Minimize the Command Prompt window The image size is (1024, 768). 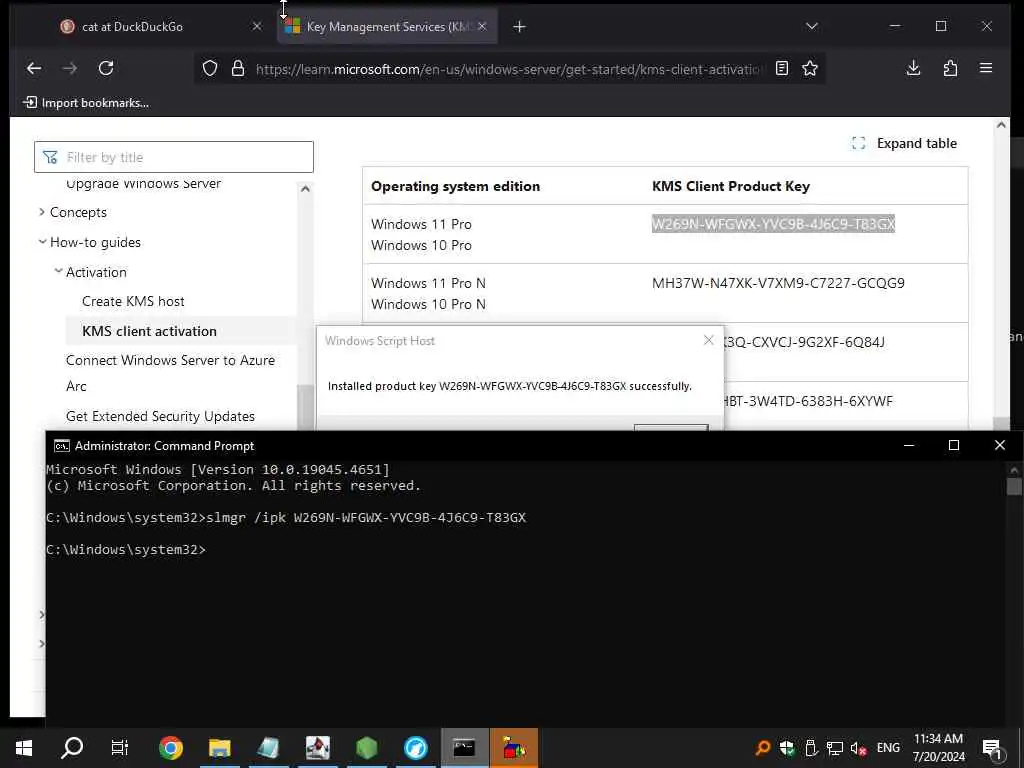908,445
